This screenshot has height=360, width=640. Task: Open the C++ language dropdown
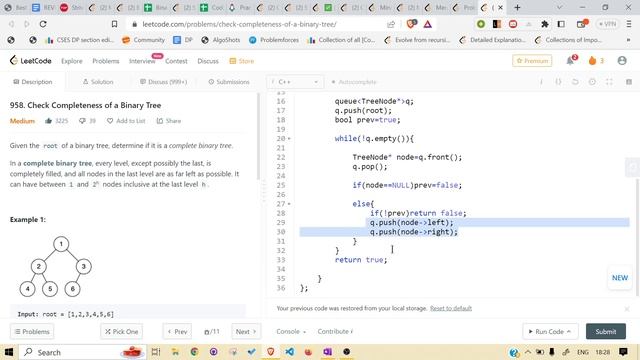(295, 82)
